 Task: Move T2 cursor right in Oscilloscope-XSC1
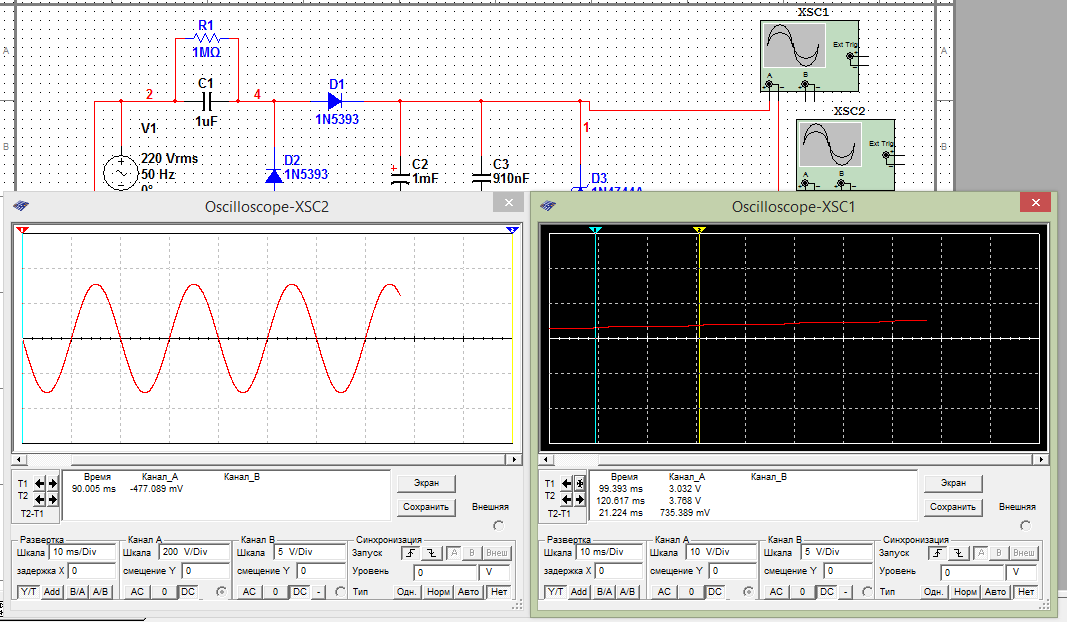[579, 500]
